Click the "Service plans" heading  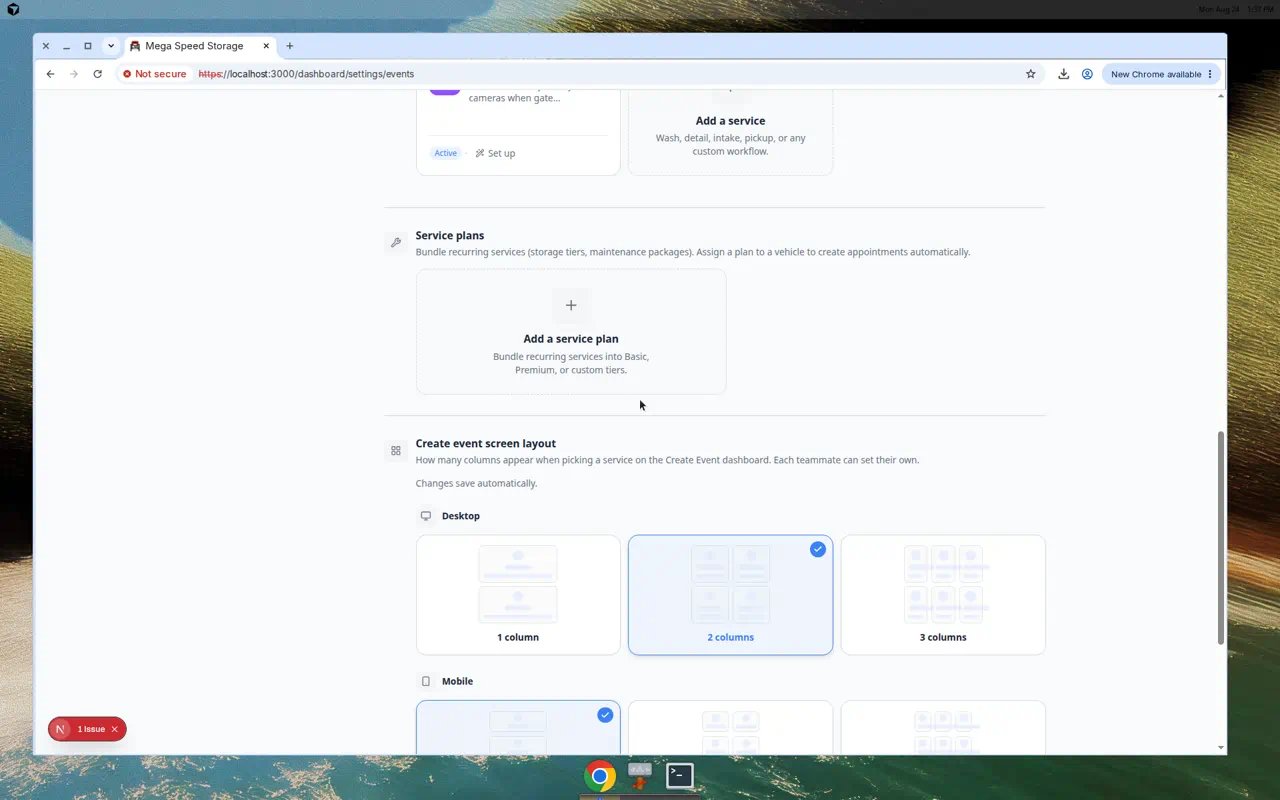coord(450,235)
